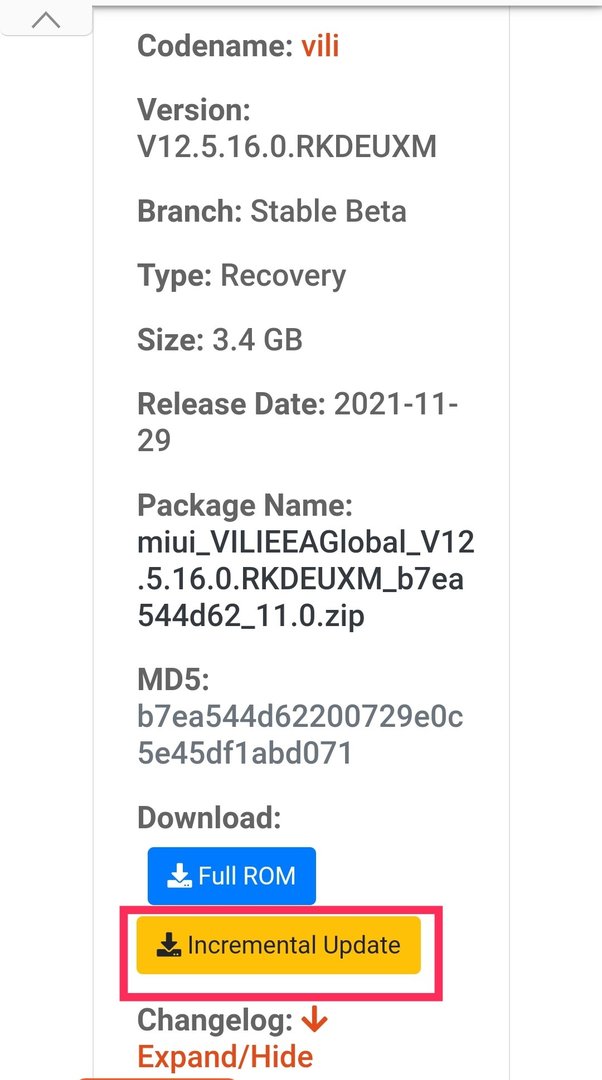Tap the scroll-to-top chevron icon
This screenshot has width=602, height=1080.
click(x=45, y=20)
